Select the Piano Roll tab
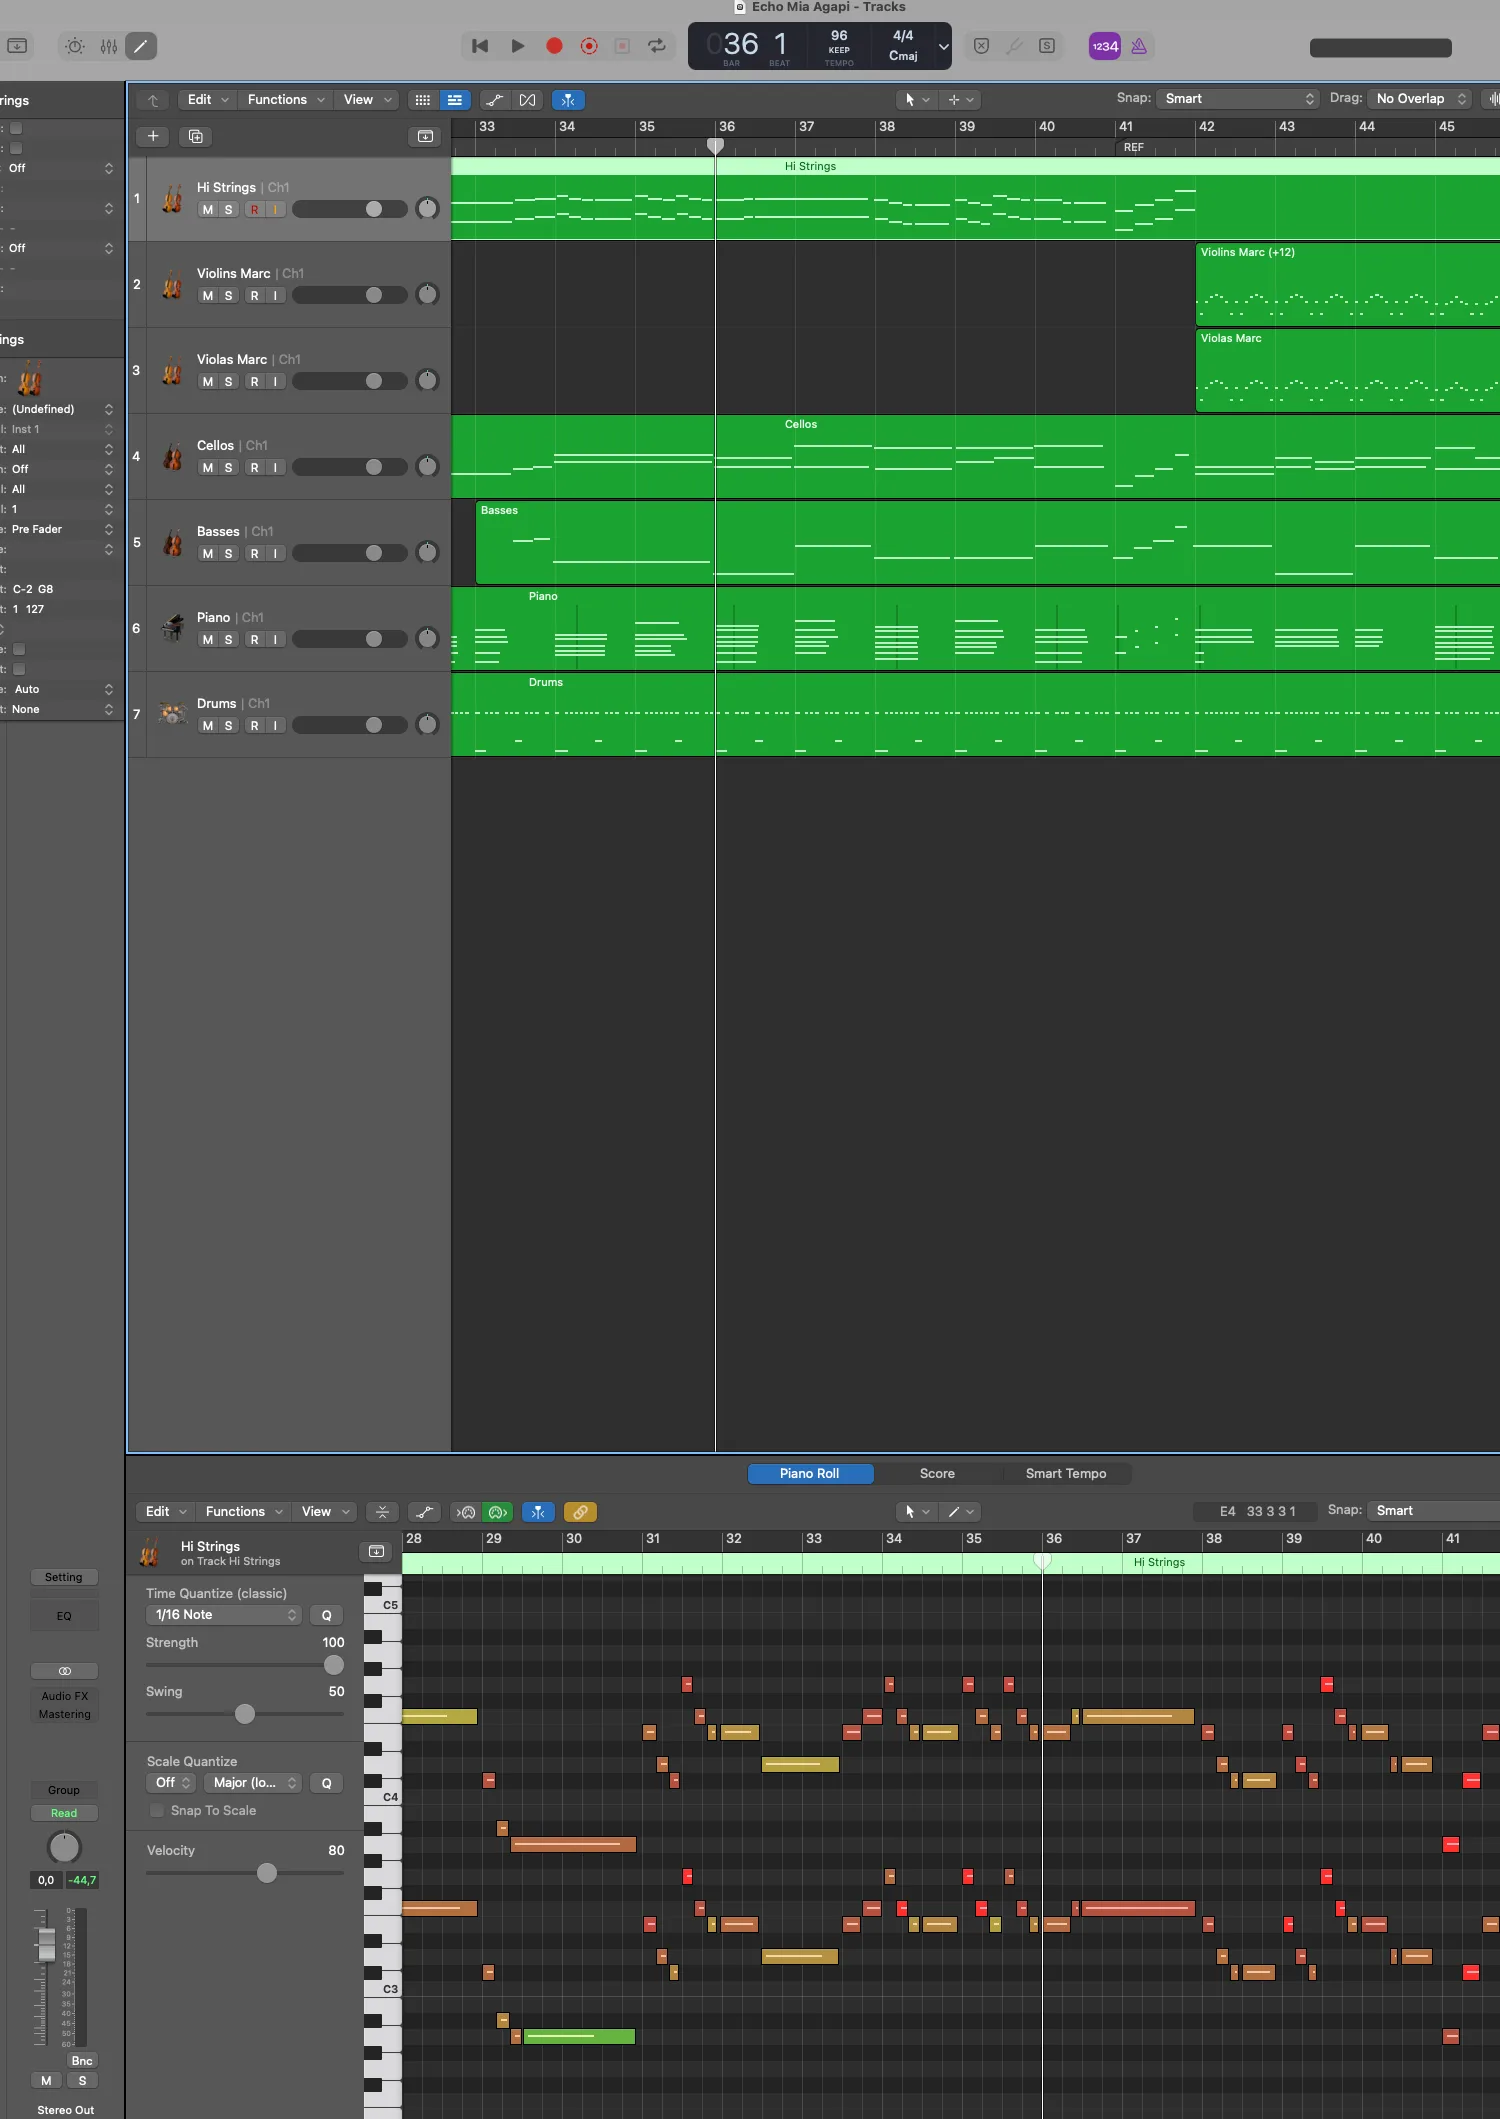 pyautogui.click(x=810, y=1474)
